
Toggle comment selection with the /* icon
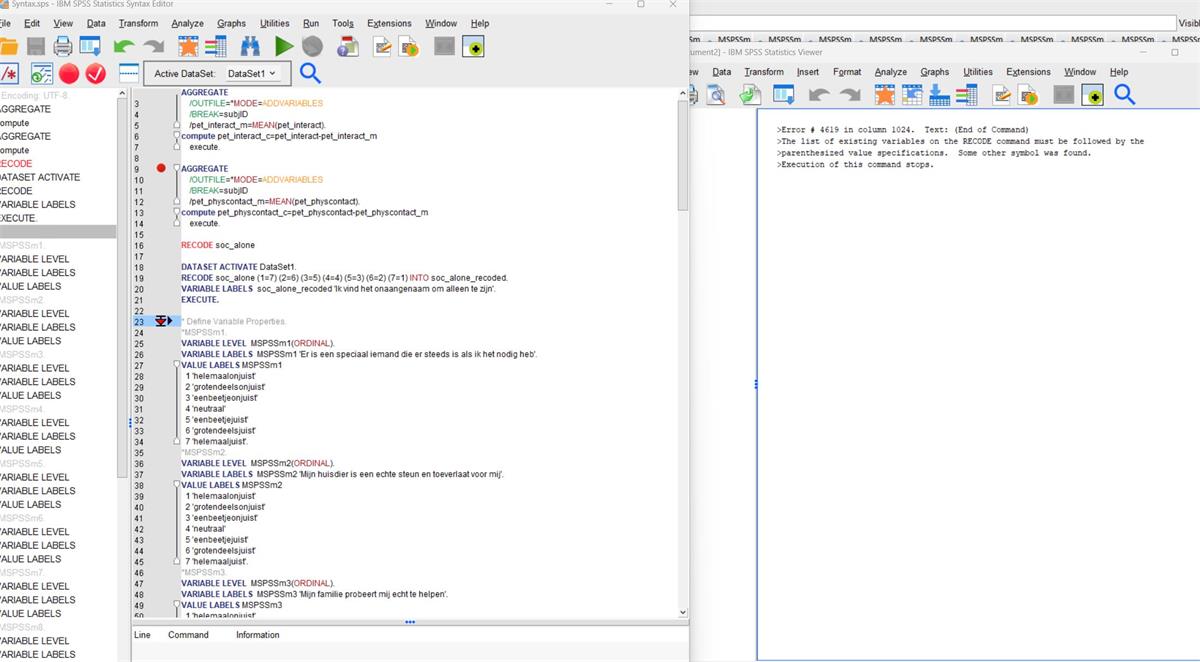coord(8,73)
